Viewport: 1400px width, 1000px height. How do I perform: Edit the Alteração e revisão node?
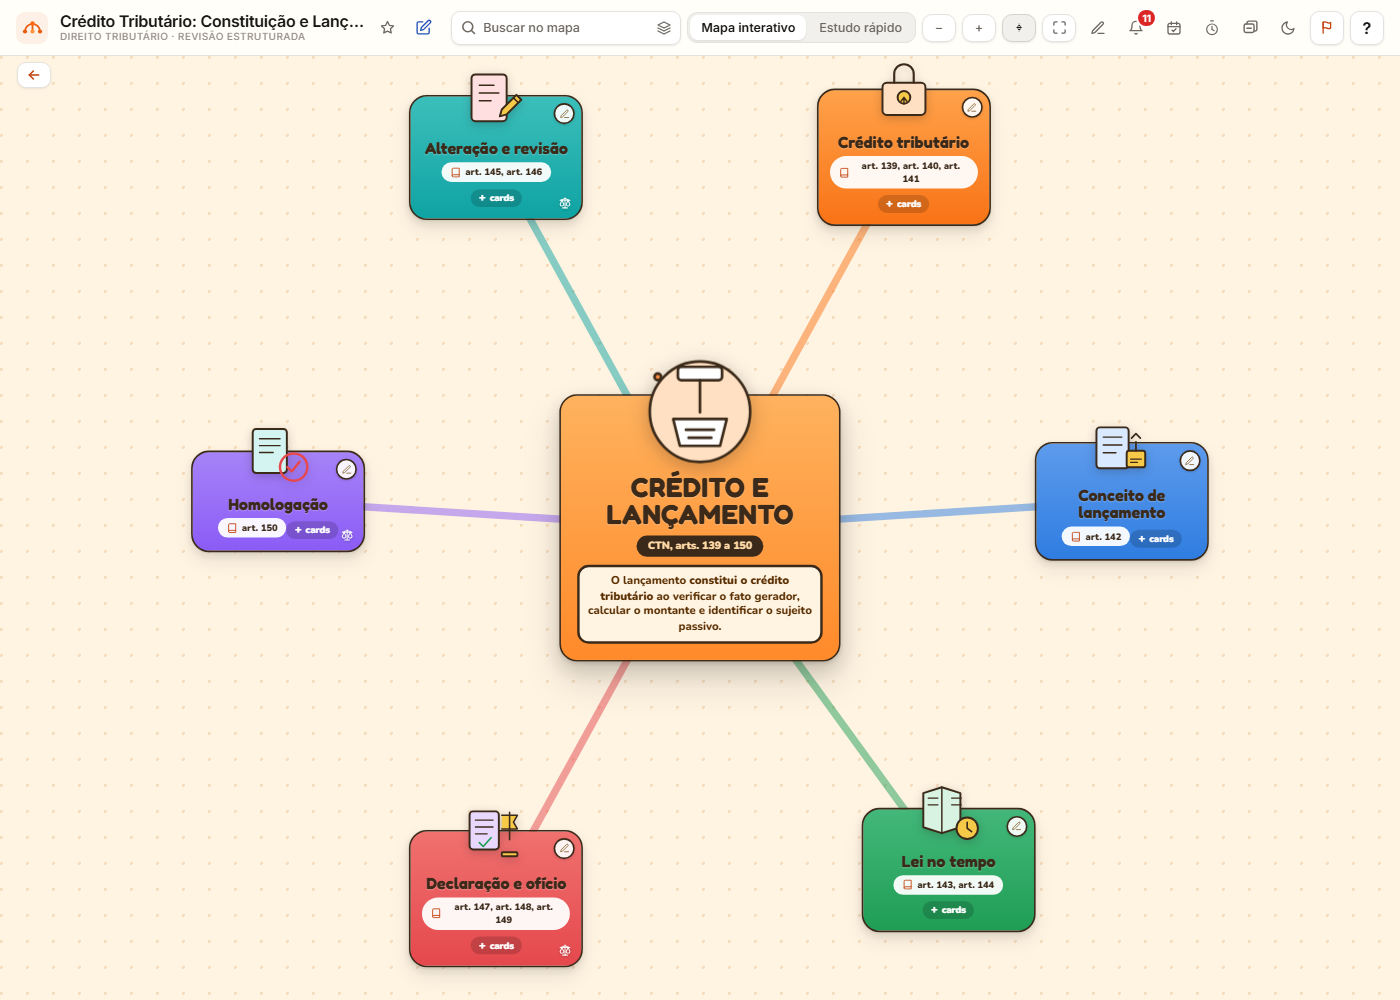coord(565,113)
